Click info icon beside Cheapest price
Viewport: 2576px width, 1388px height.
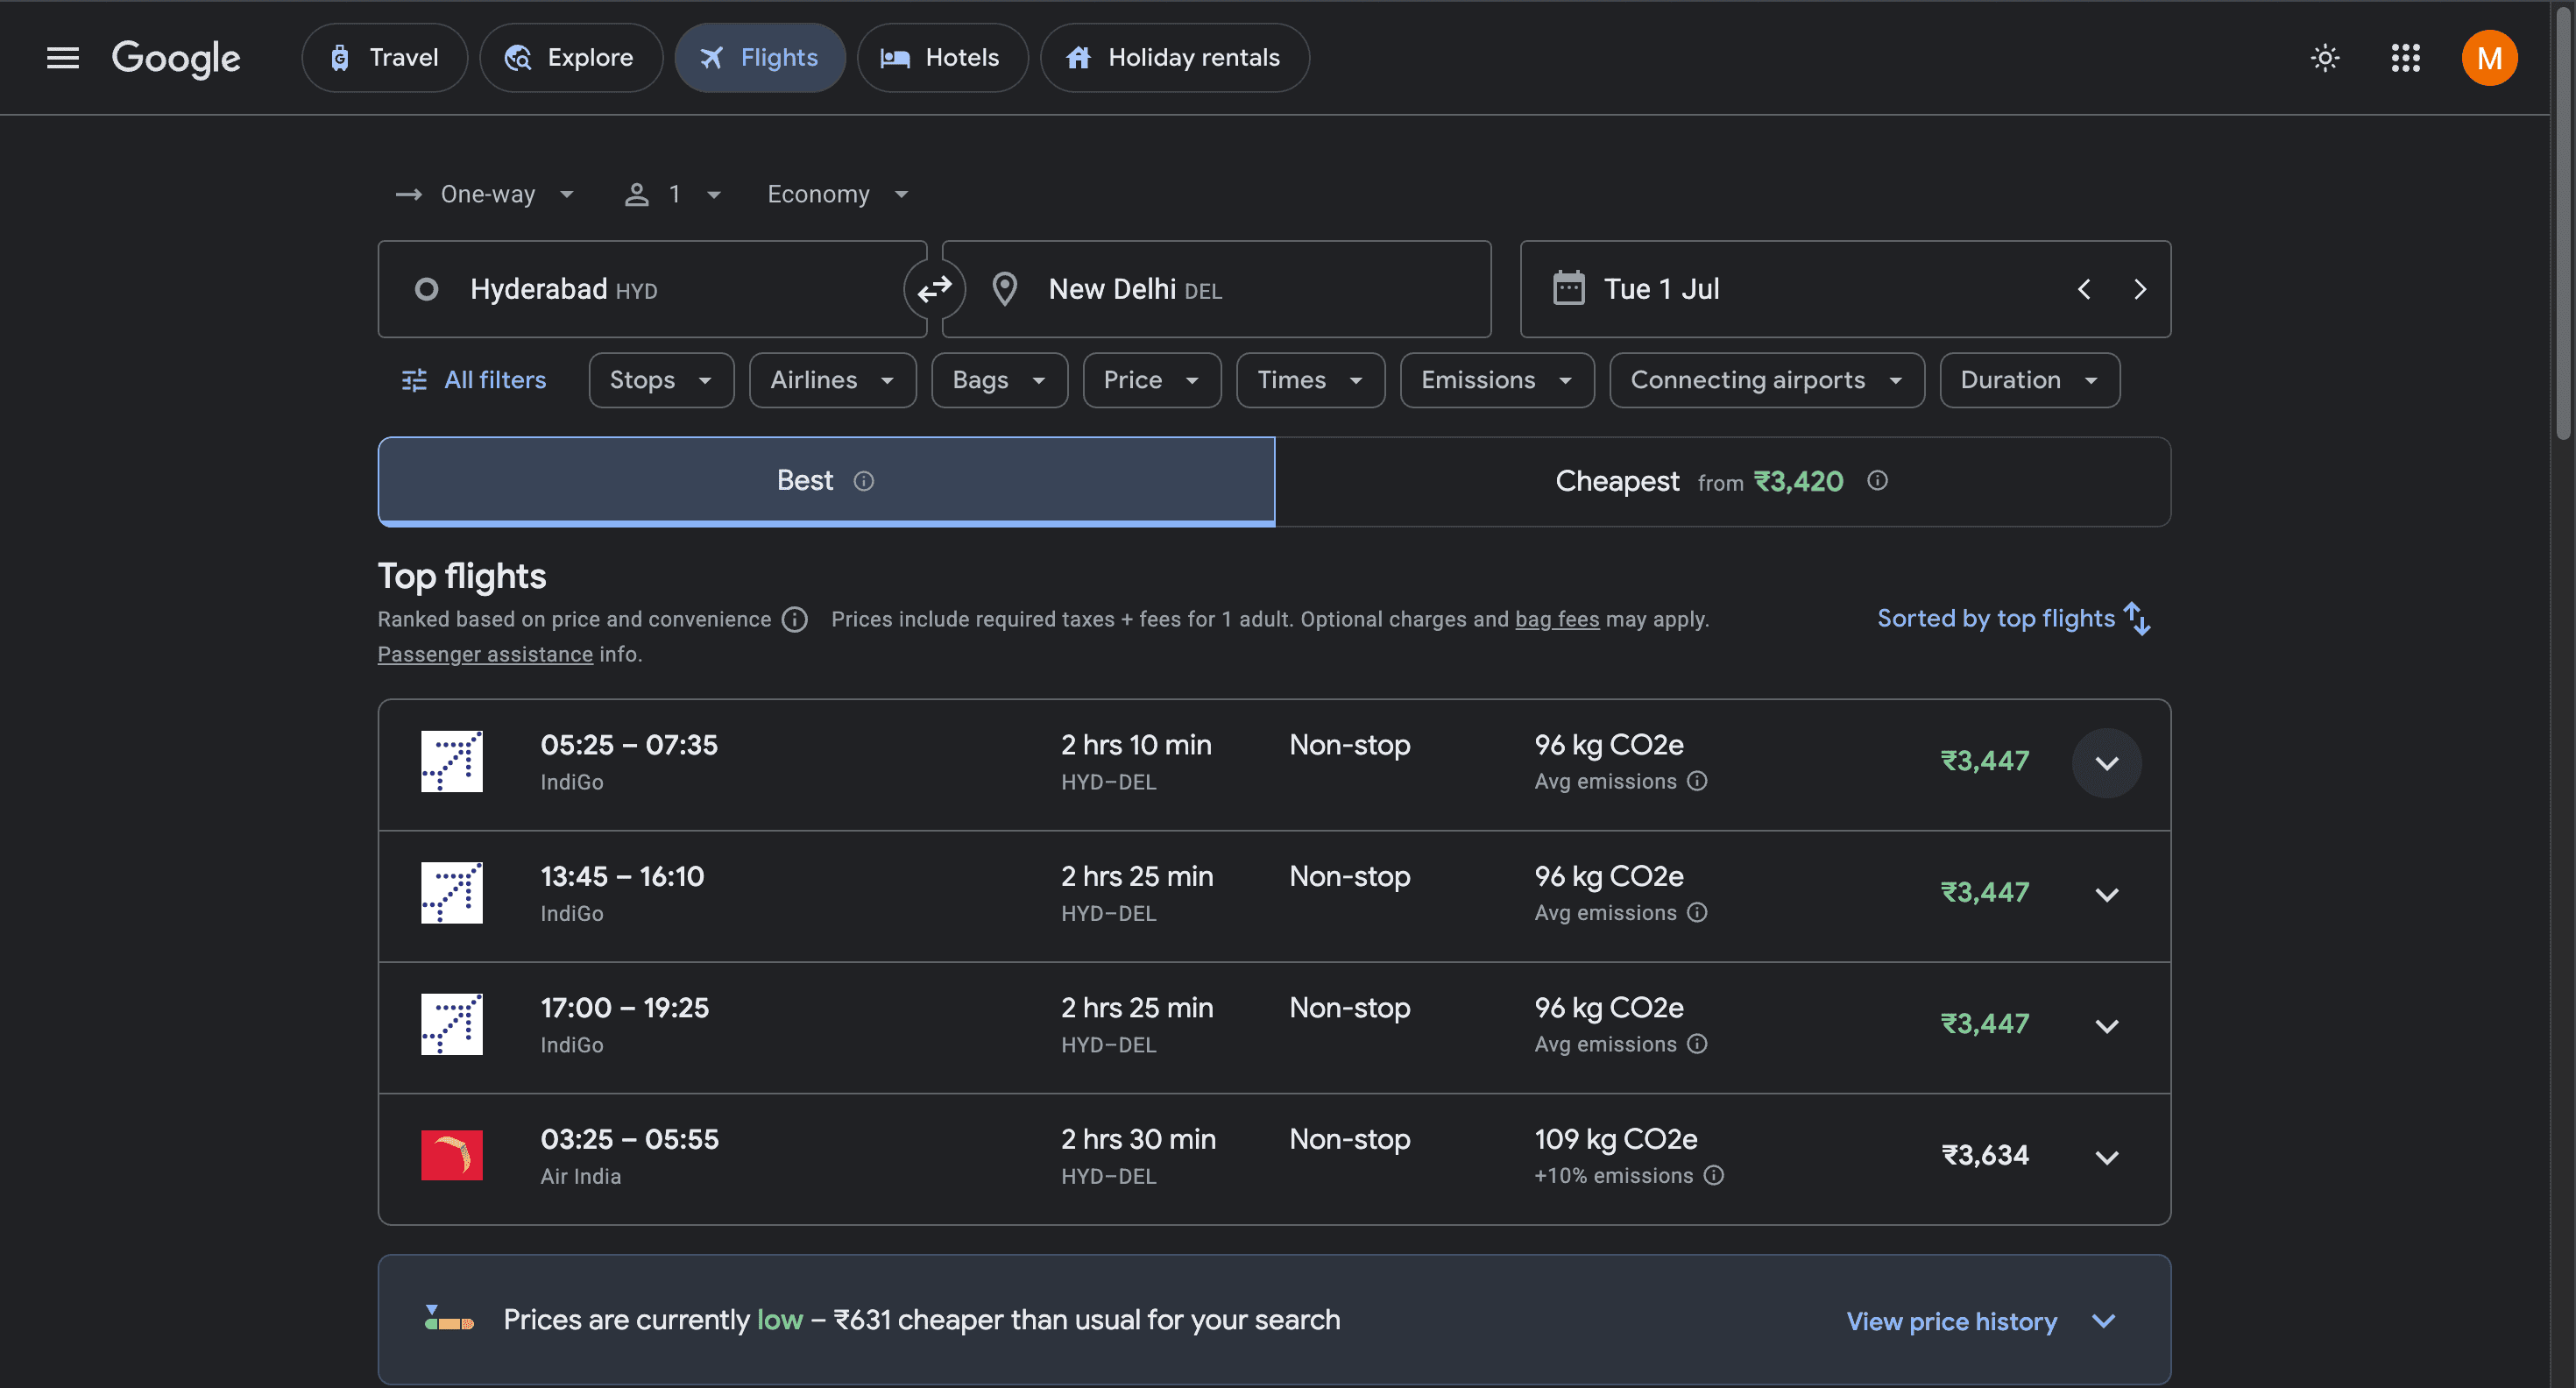point(1877,481)
